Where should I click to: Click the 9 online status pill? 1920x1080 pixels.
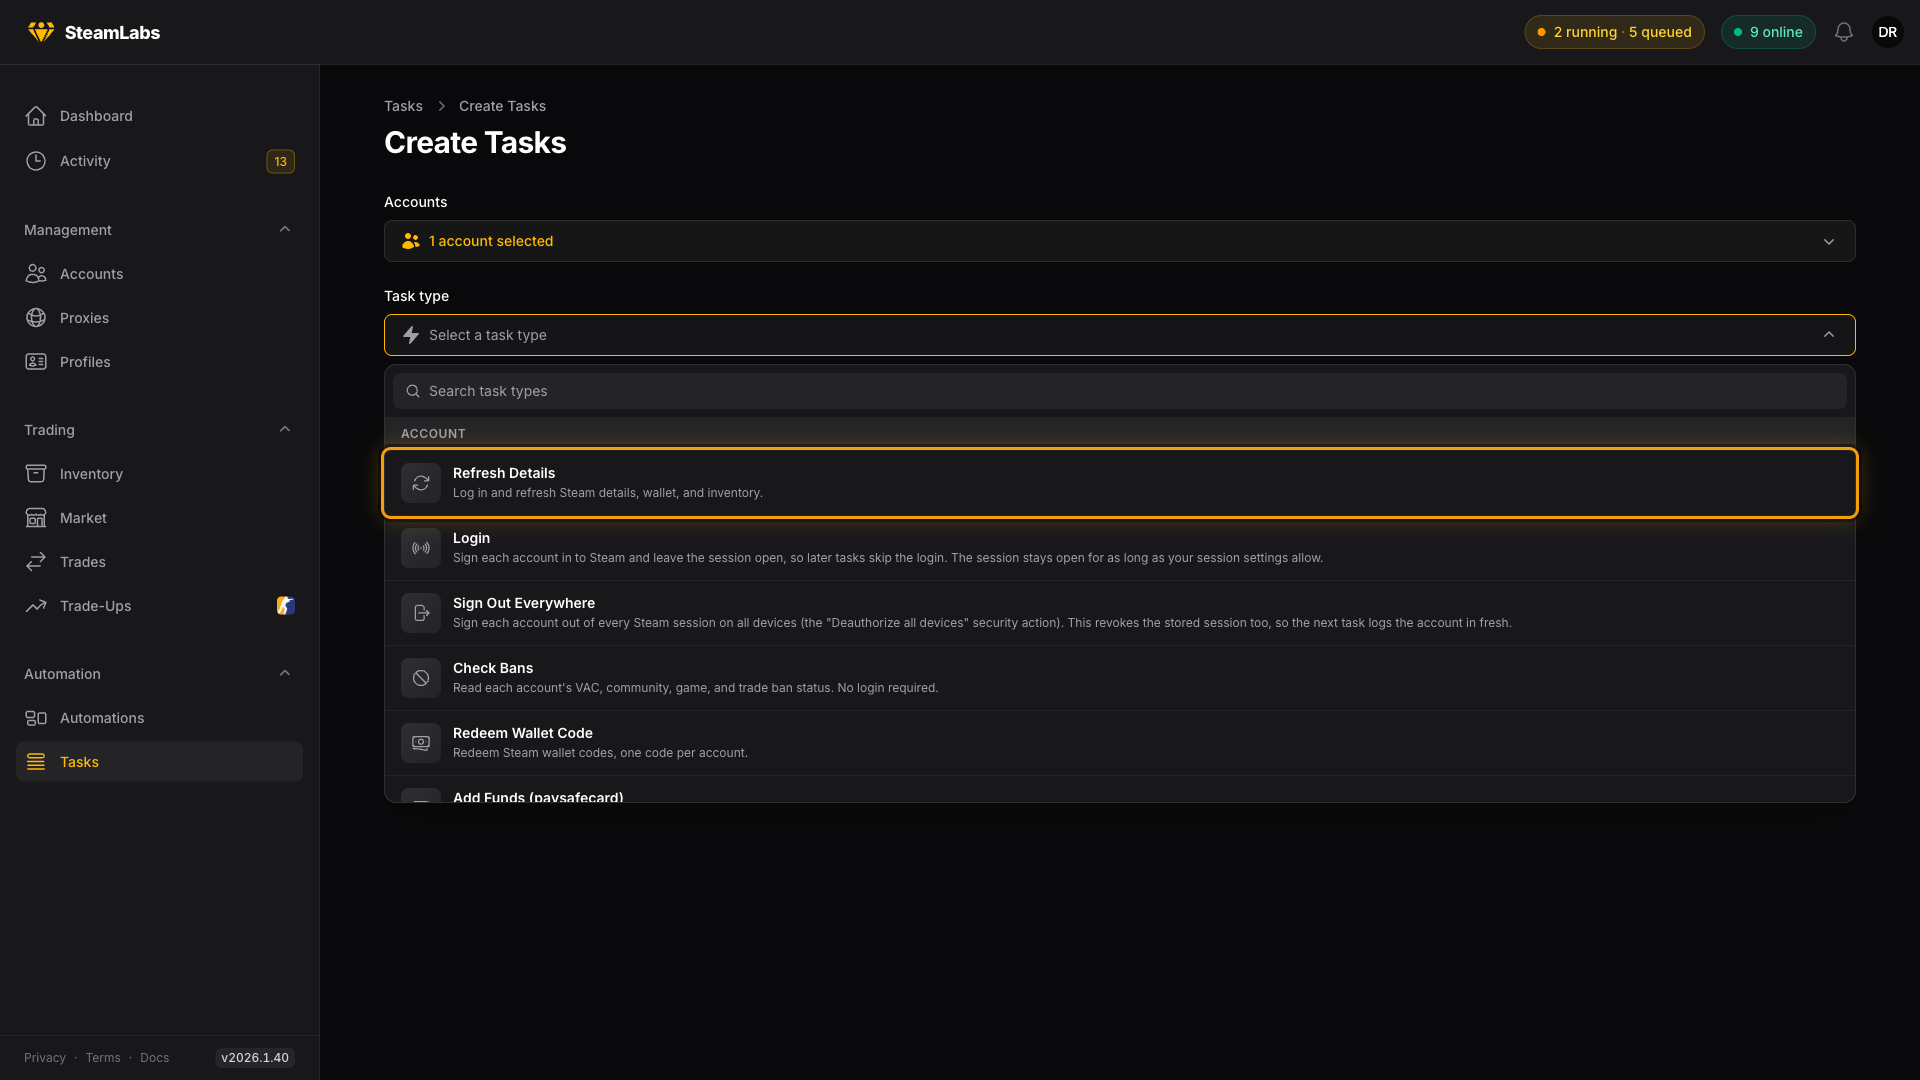click(1768, 32)
